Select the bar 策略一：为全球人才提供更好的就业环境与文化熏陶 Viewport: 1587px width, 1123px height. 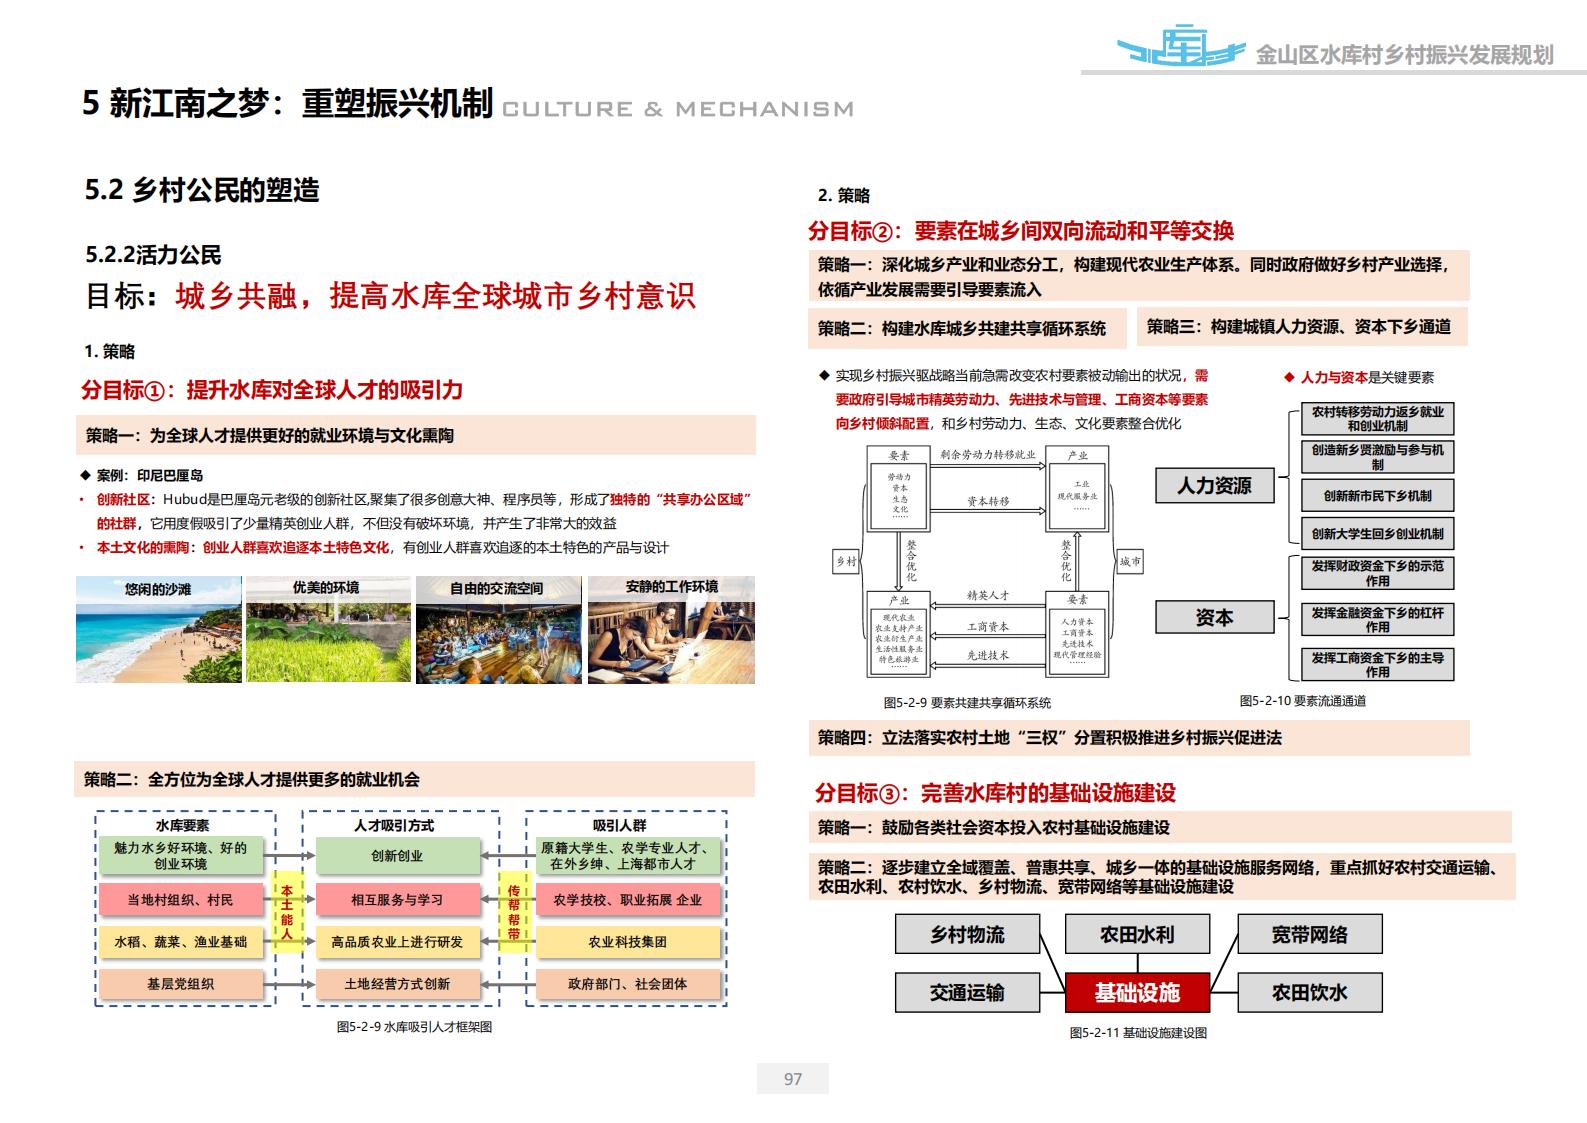416,436
